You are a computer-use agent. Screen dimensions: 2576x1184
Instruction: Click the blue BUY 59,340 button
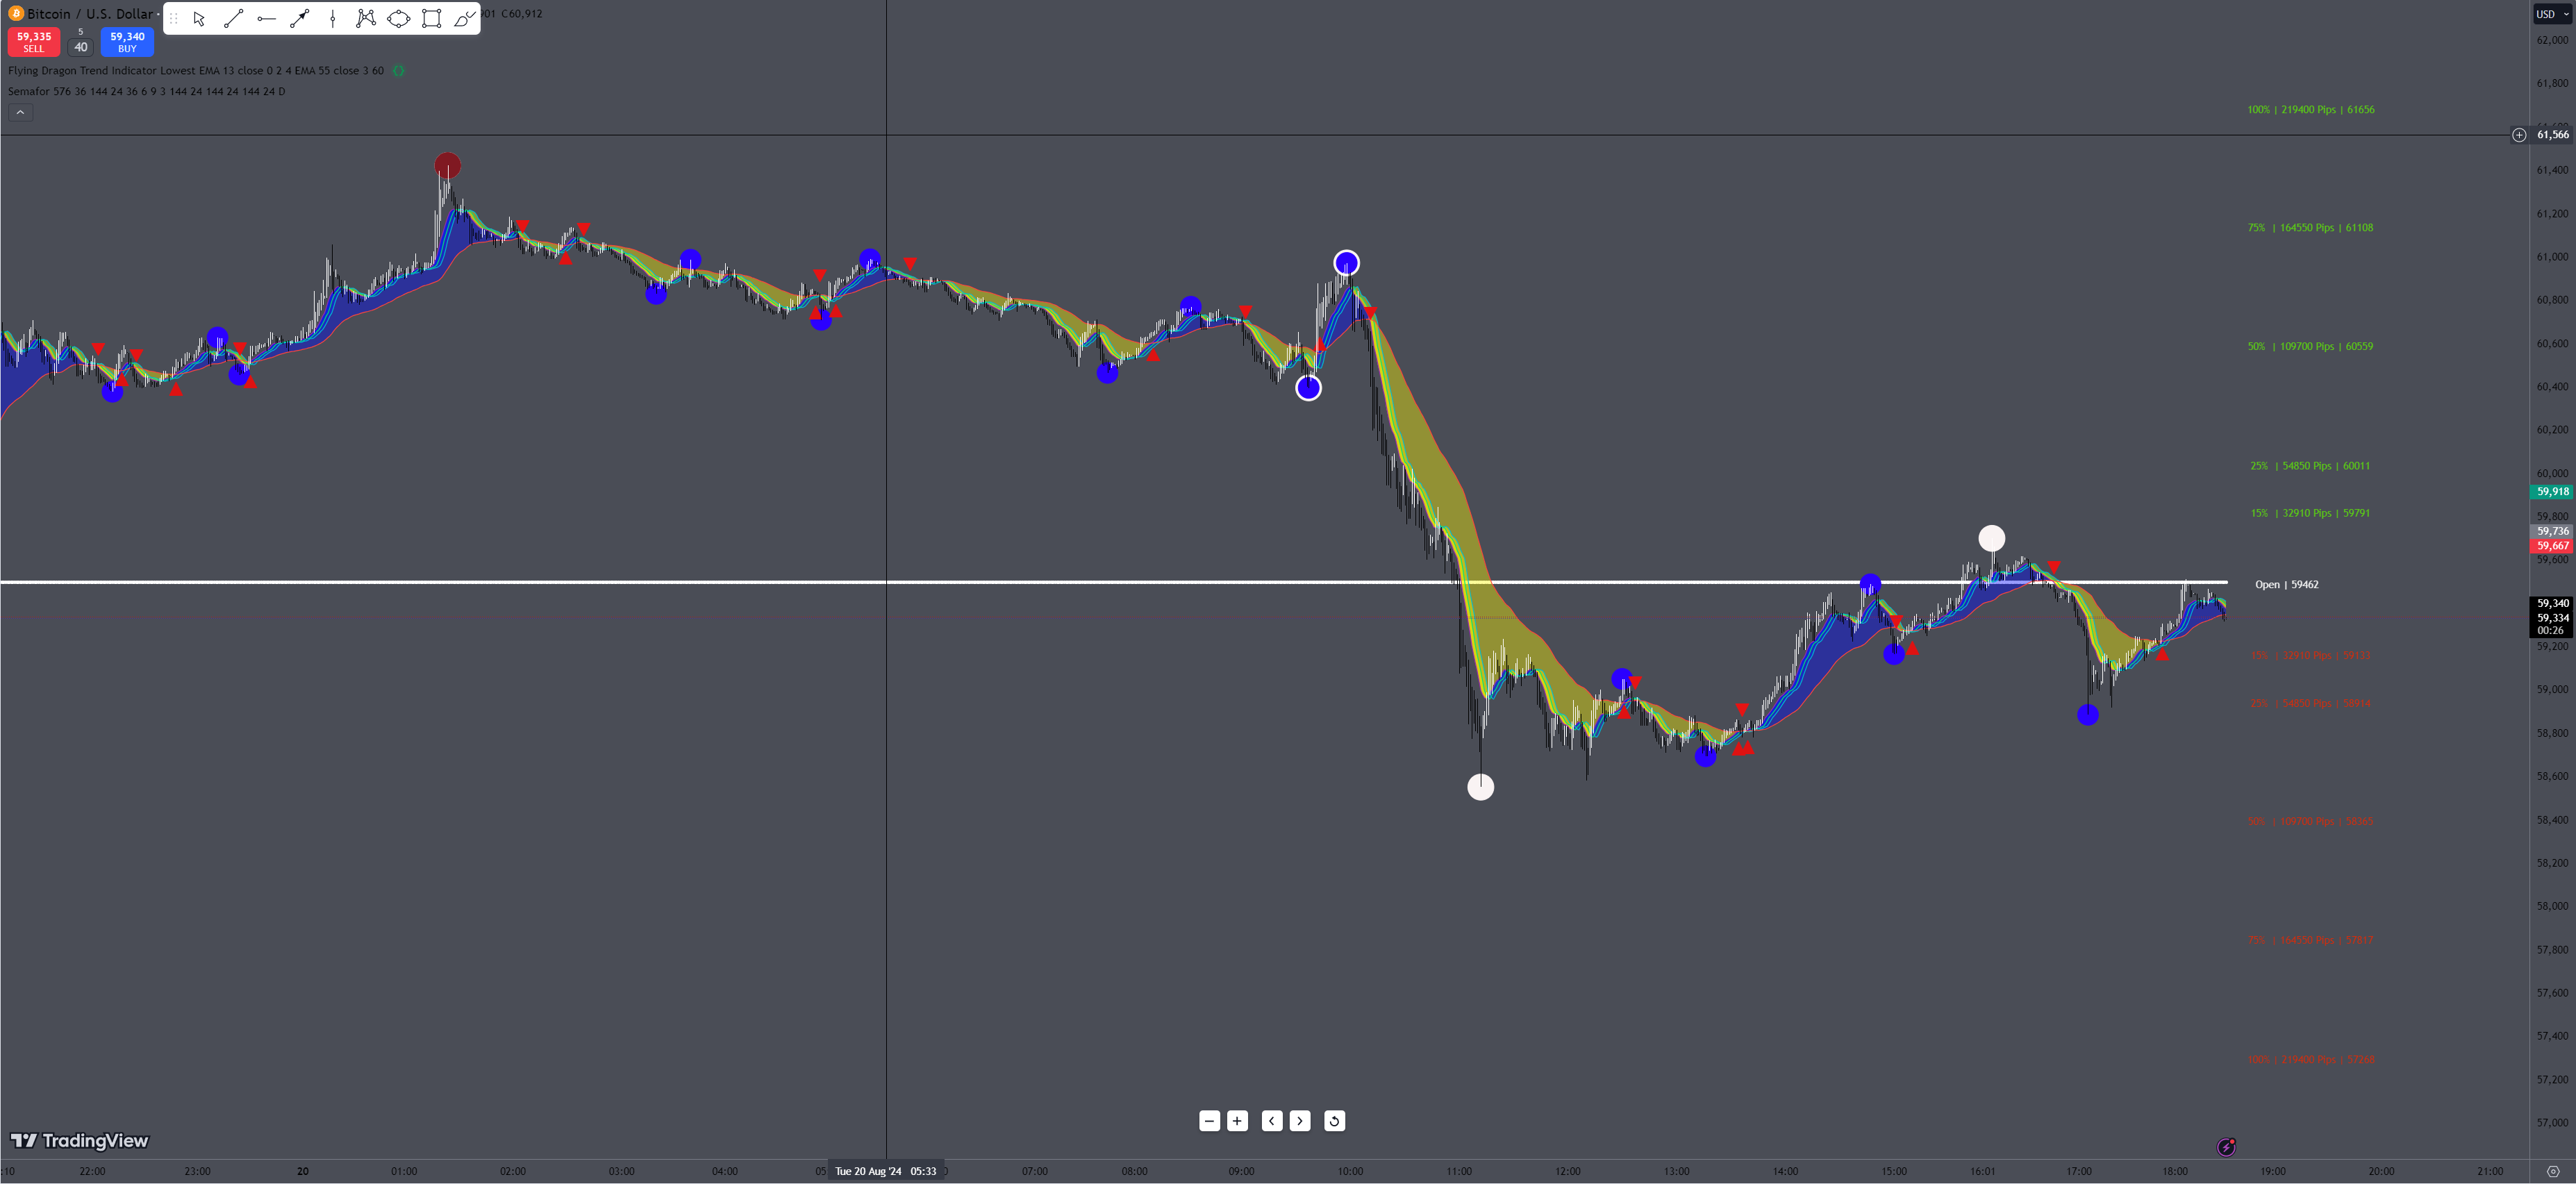(x=127, y=42)
